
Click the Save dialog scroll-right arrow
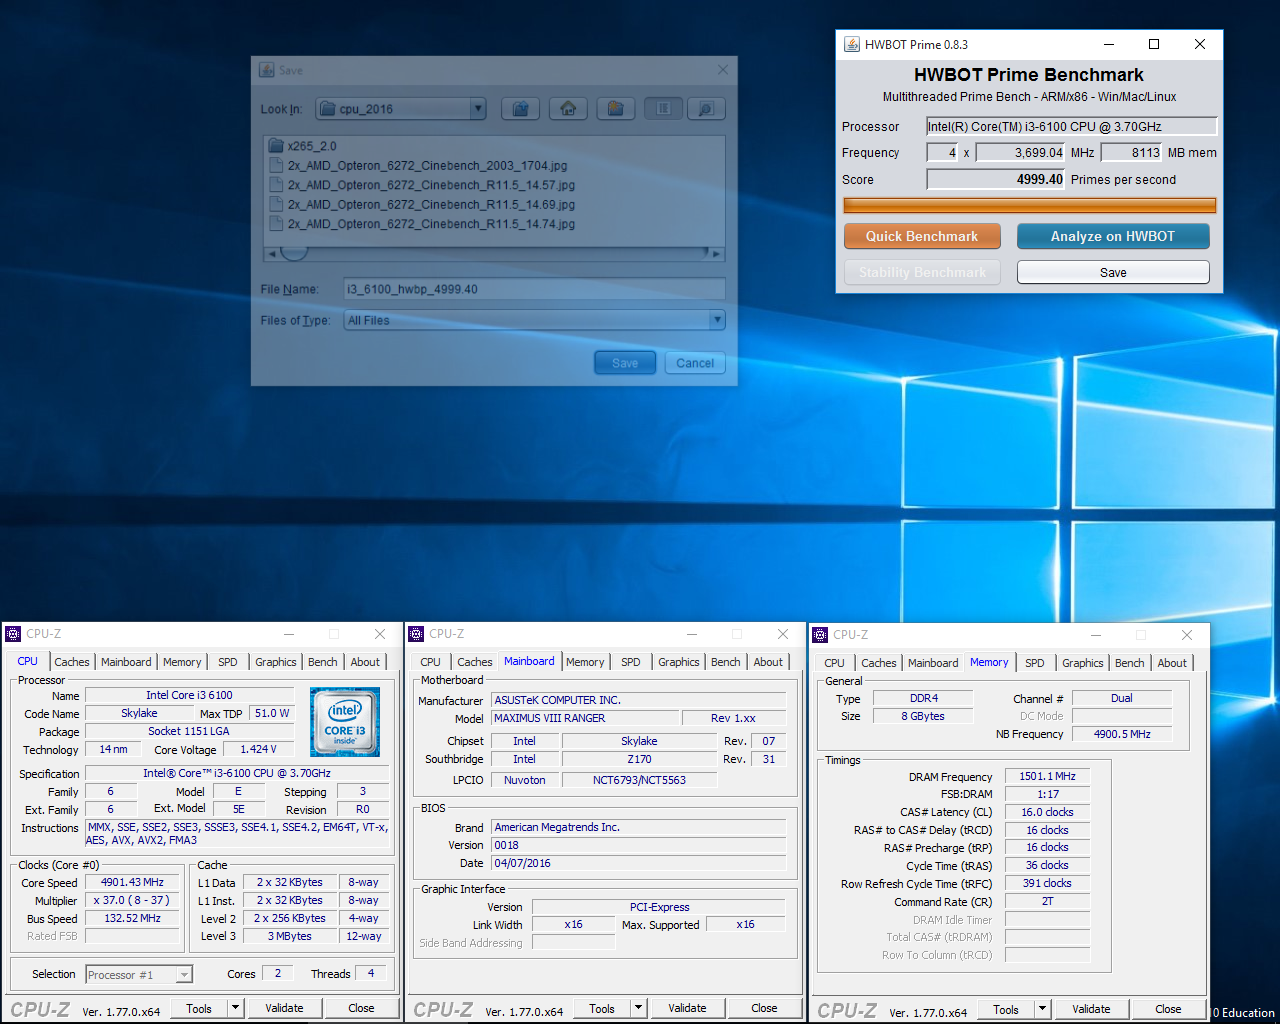[x=716, y=254]
